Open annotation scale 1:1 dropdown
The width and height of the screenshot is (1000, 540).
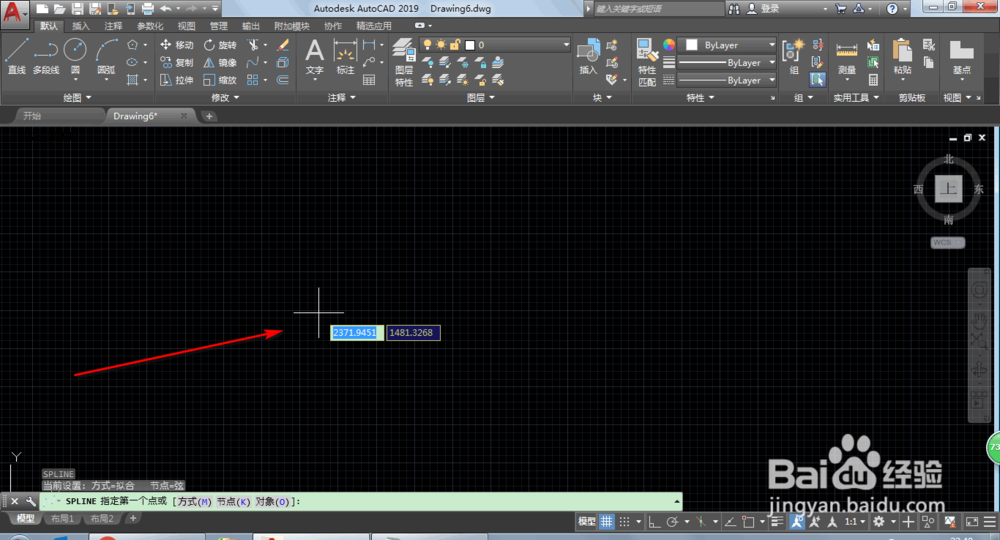[x=855, y=522]
